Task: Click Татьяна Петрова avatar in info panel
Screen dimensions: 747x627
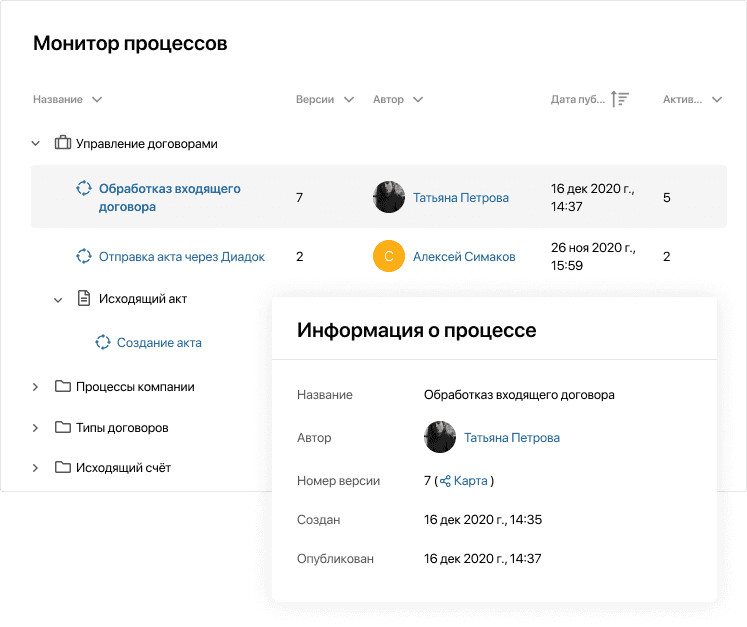Action: point(440,437)
